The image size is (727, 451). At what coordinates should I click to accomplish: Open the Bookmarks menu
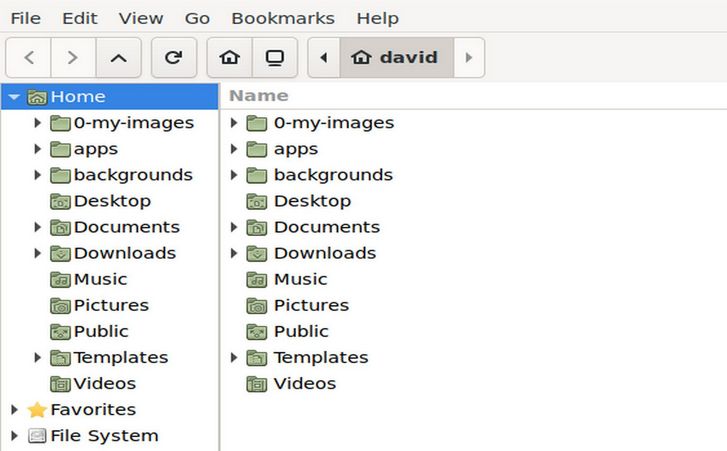tap(283, 18)
